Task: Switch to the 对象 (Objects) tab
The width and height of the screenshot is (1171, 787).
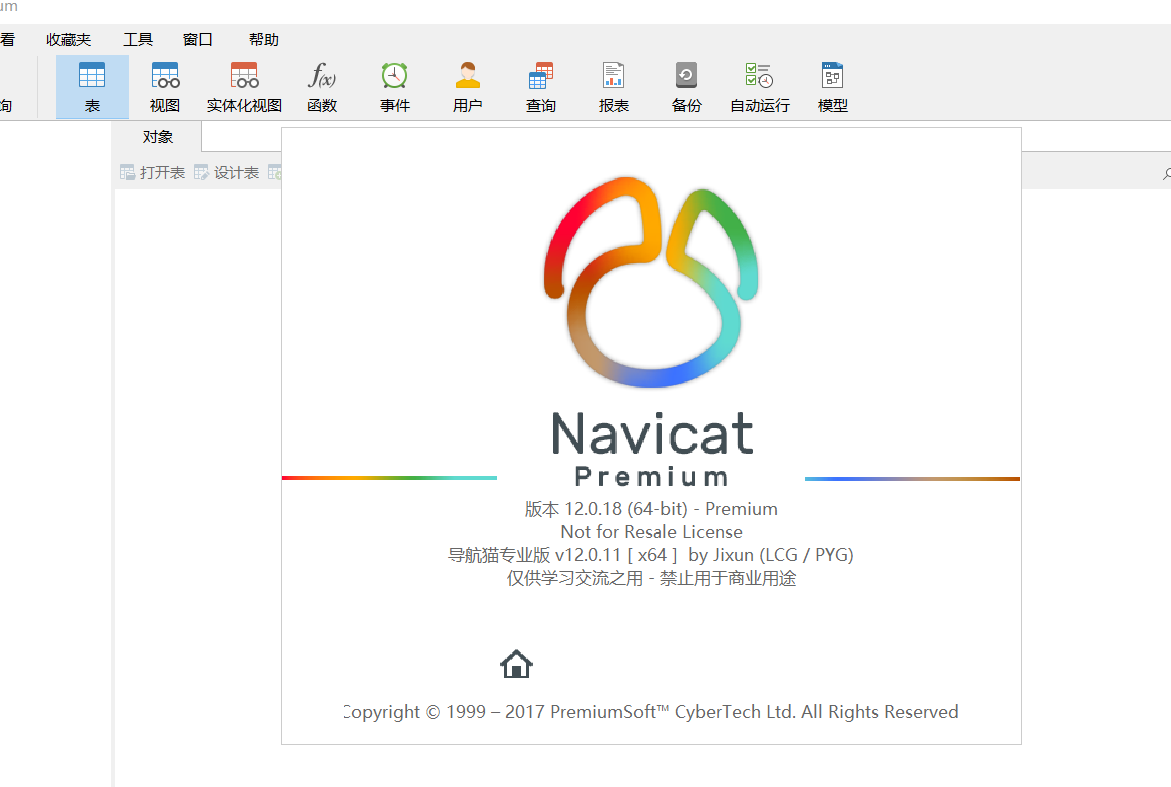Action: (158, 137)
